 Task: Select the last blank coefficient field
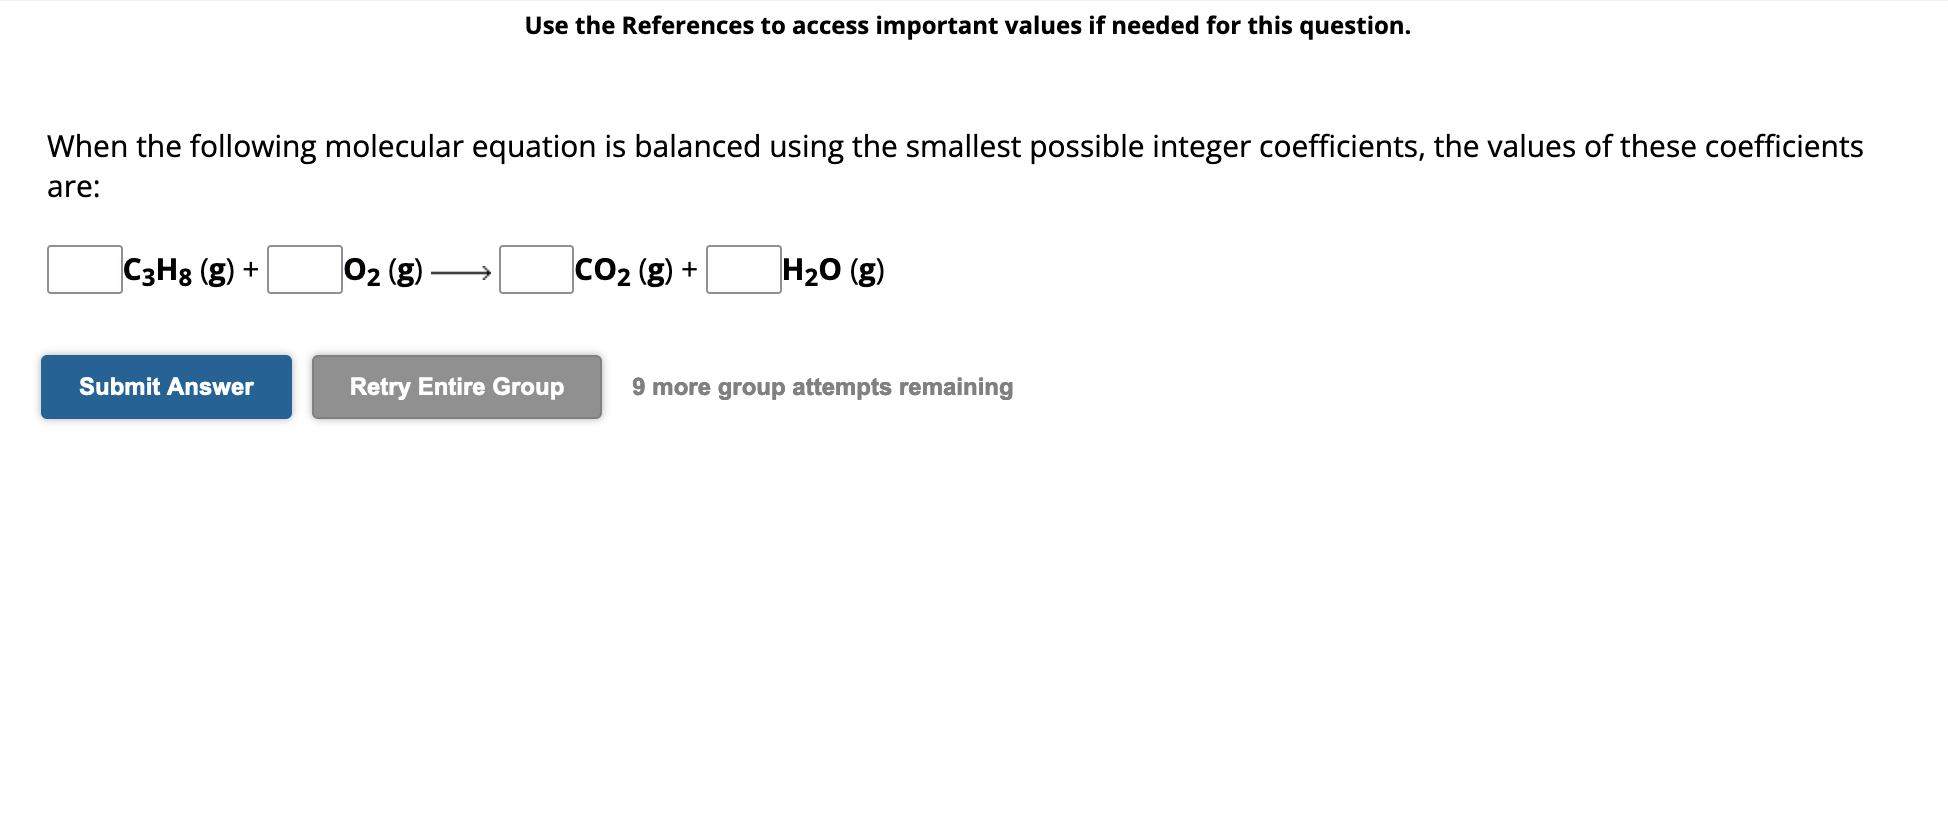[x=744, y=269]
